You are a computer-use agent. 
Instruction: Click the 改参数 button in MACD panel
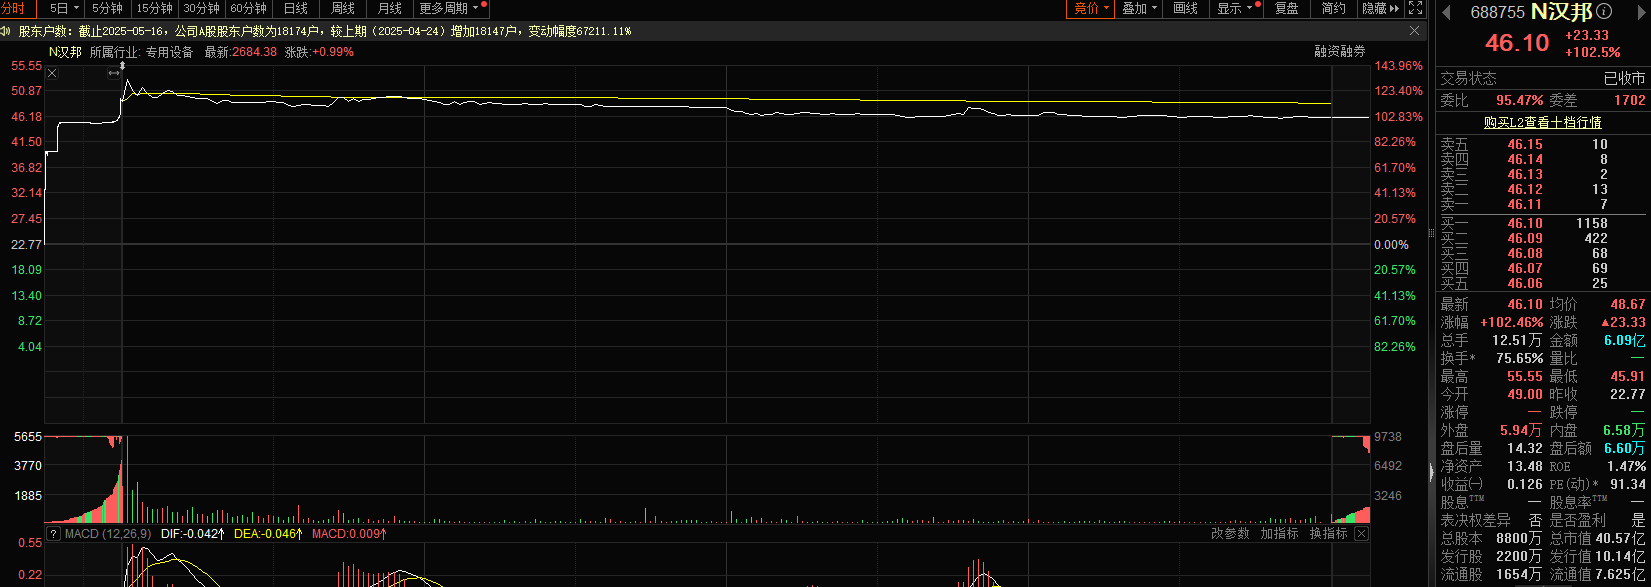pyautogui.click(x=1230, y=534)
